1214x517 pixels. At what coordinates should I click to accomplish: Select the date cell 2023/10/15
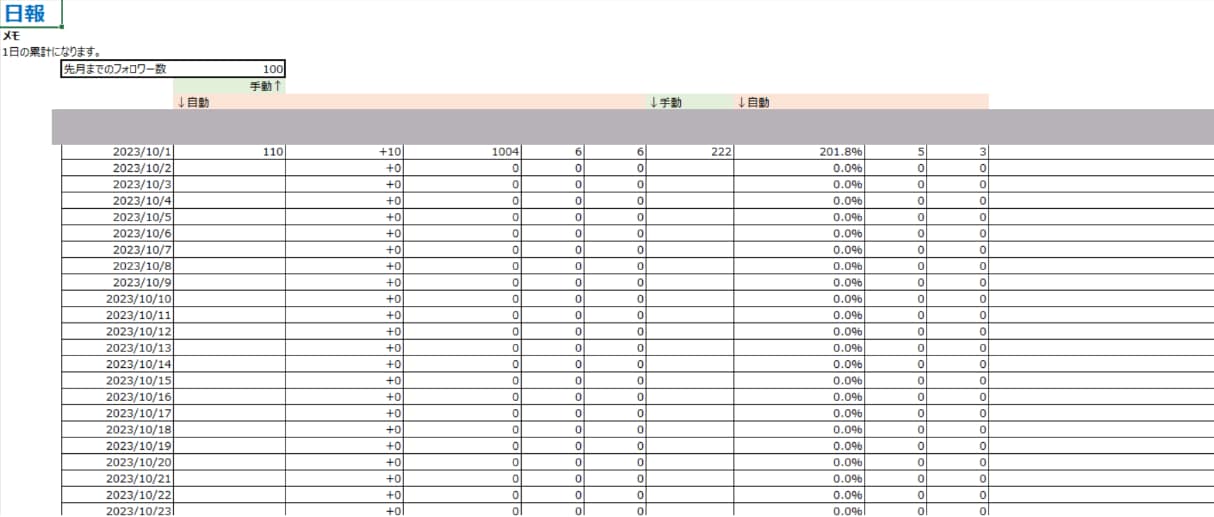coord(118,380)
